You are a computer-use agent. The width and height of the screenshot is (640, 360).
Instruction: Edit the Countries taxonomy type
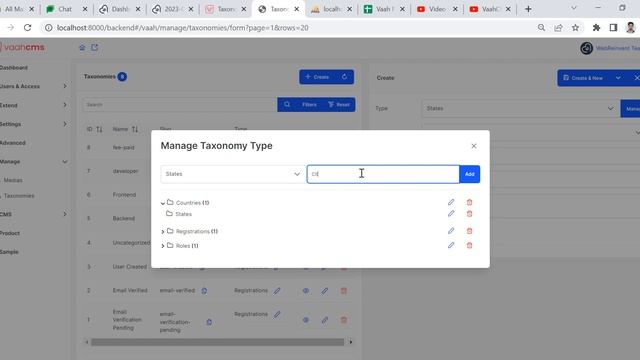pos(451,202)
